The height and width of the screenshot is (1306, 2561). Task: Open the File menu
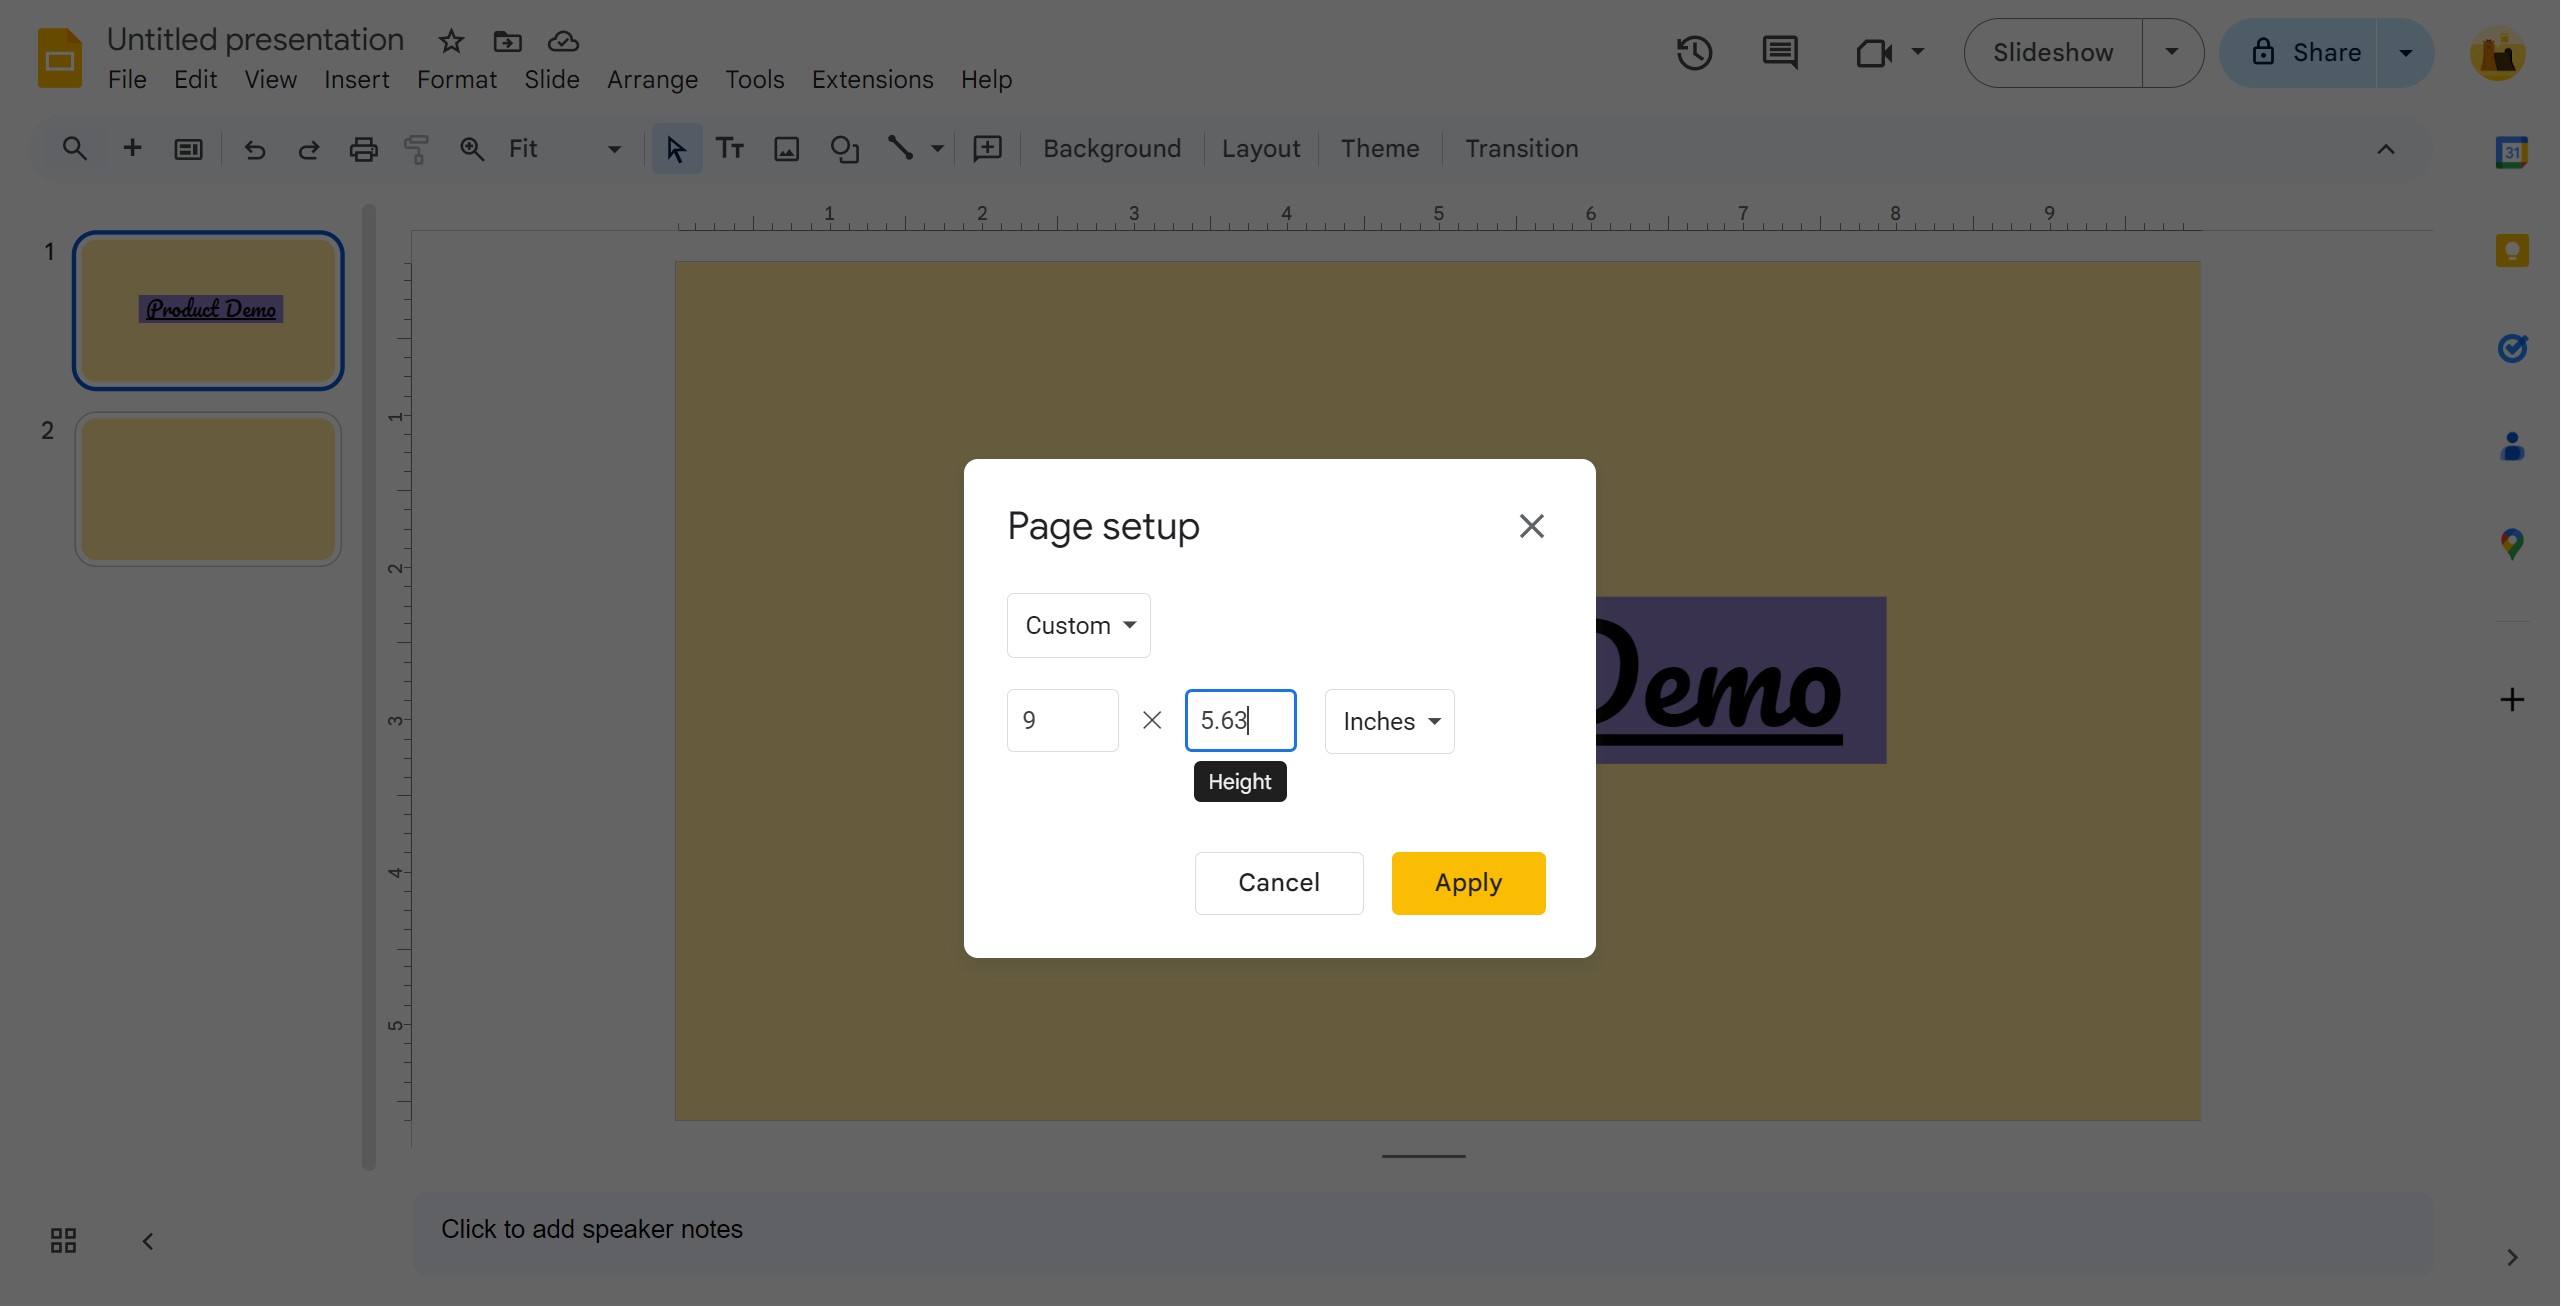pyautogui.click(x=127, y=80)
